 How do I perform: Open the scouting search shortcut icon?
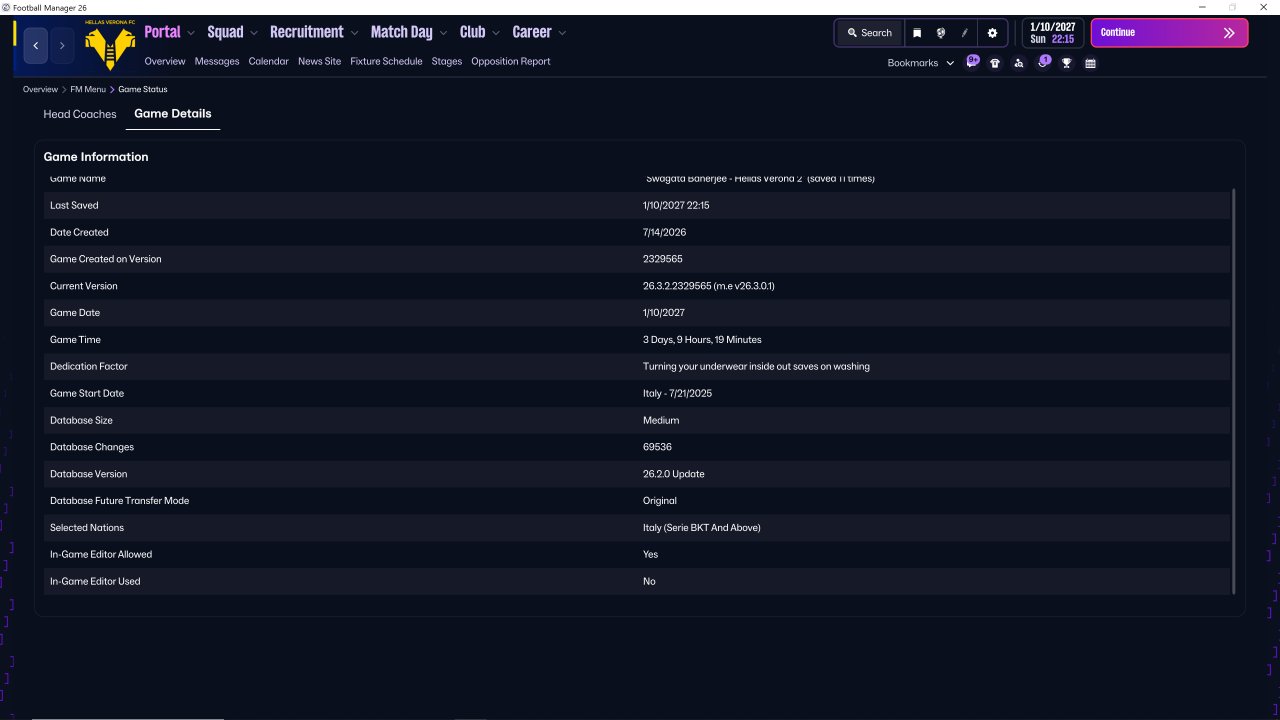(1019, 63)
